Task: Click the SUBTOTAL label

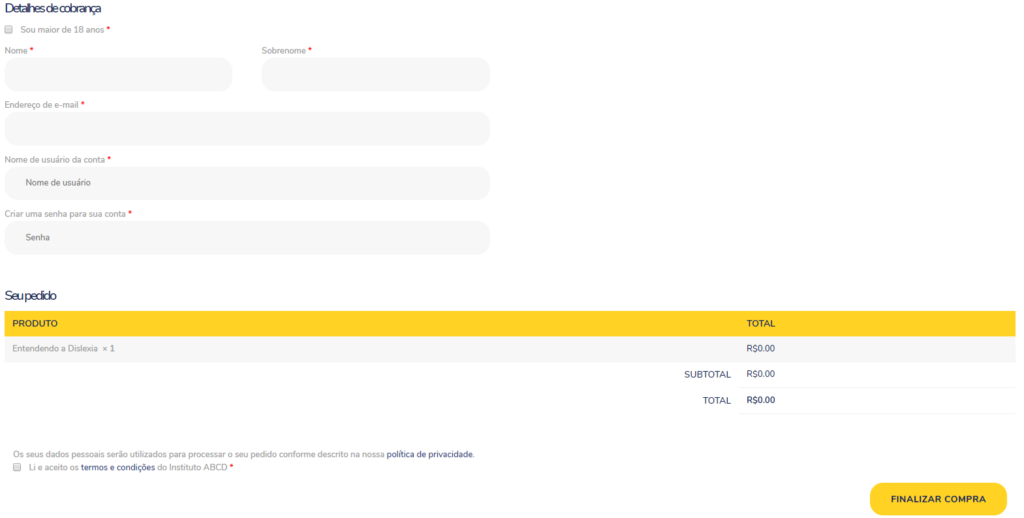Action: 707,374
